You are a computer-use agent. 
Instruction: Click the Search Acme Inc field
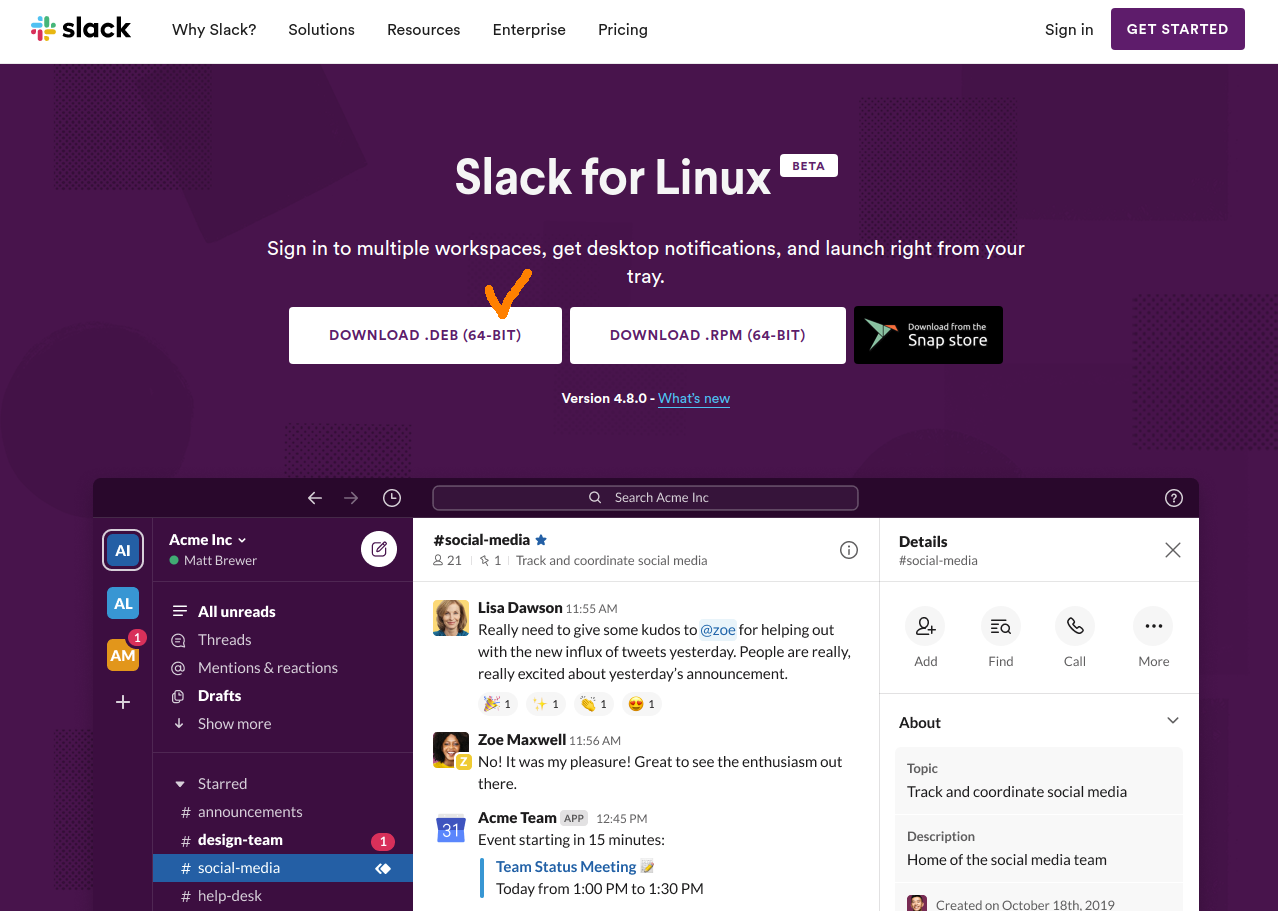645,497
